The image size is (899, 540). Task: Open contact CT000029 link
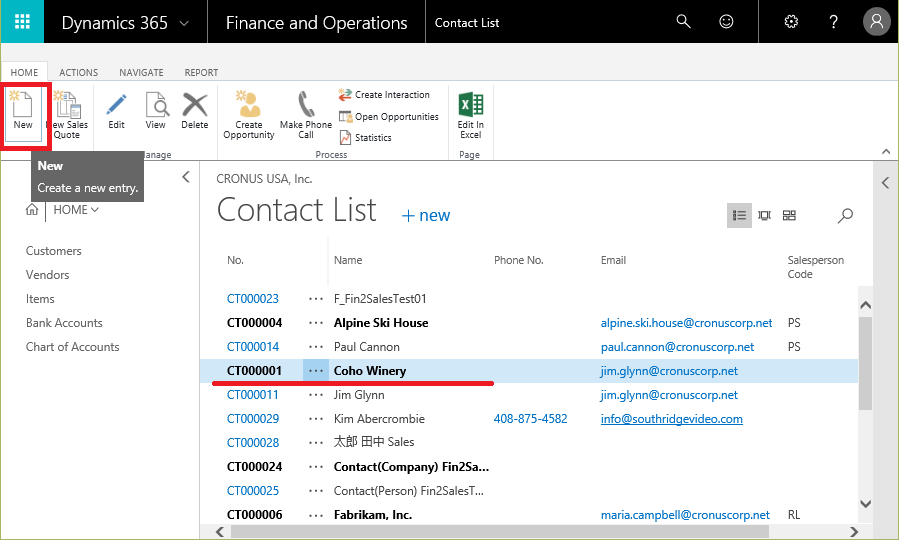coord(253,419)
